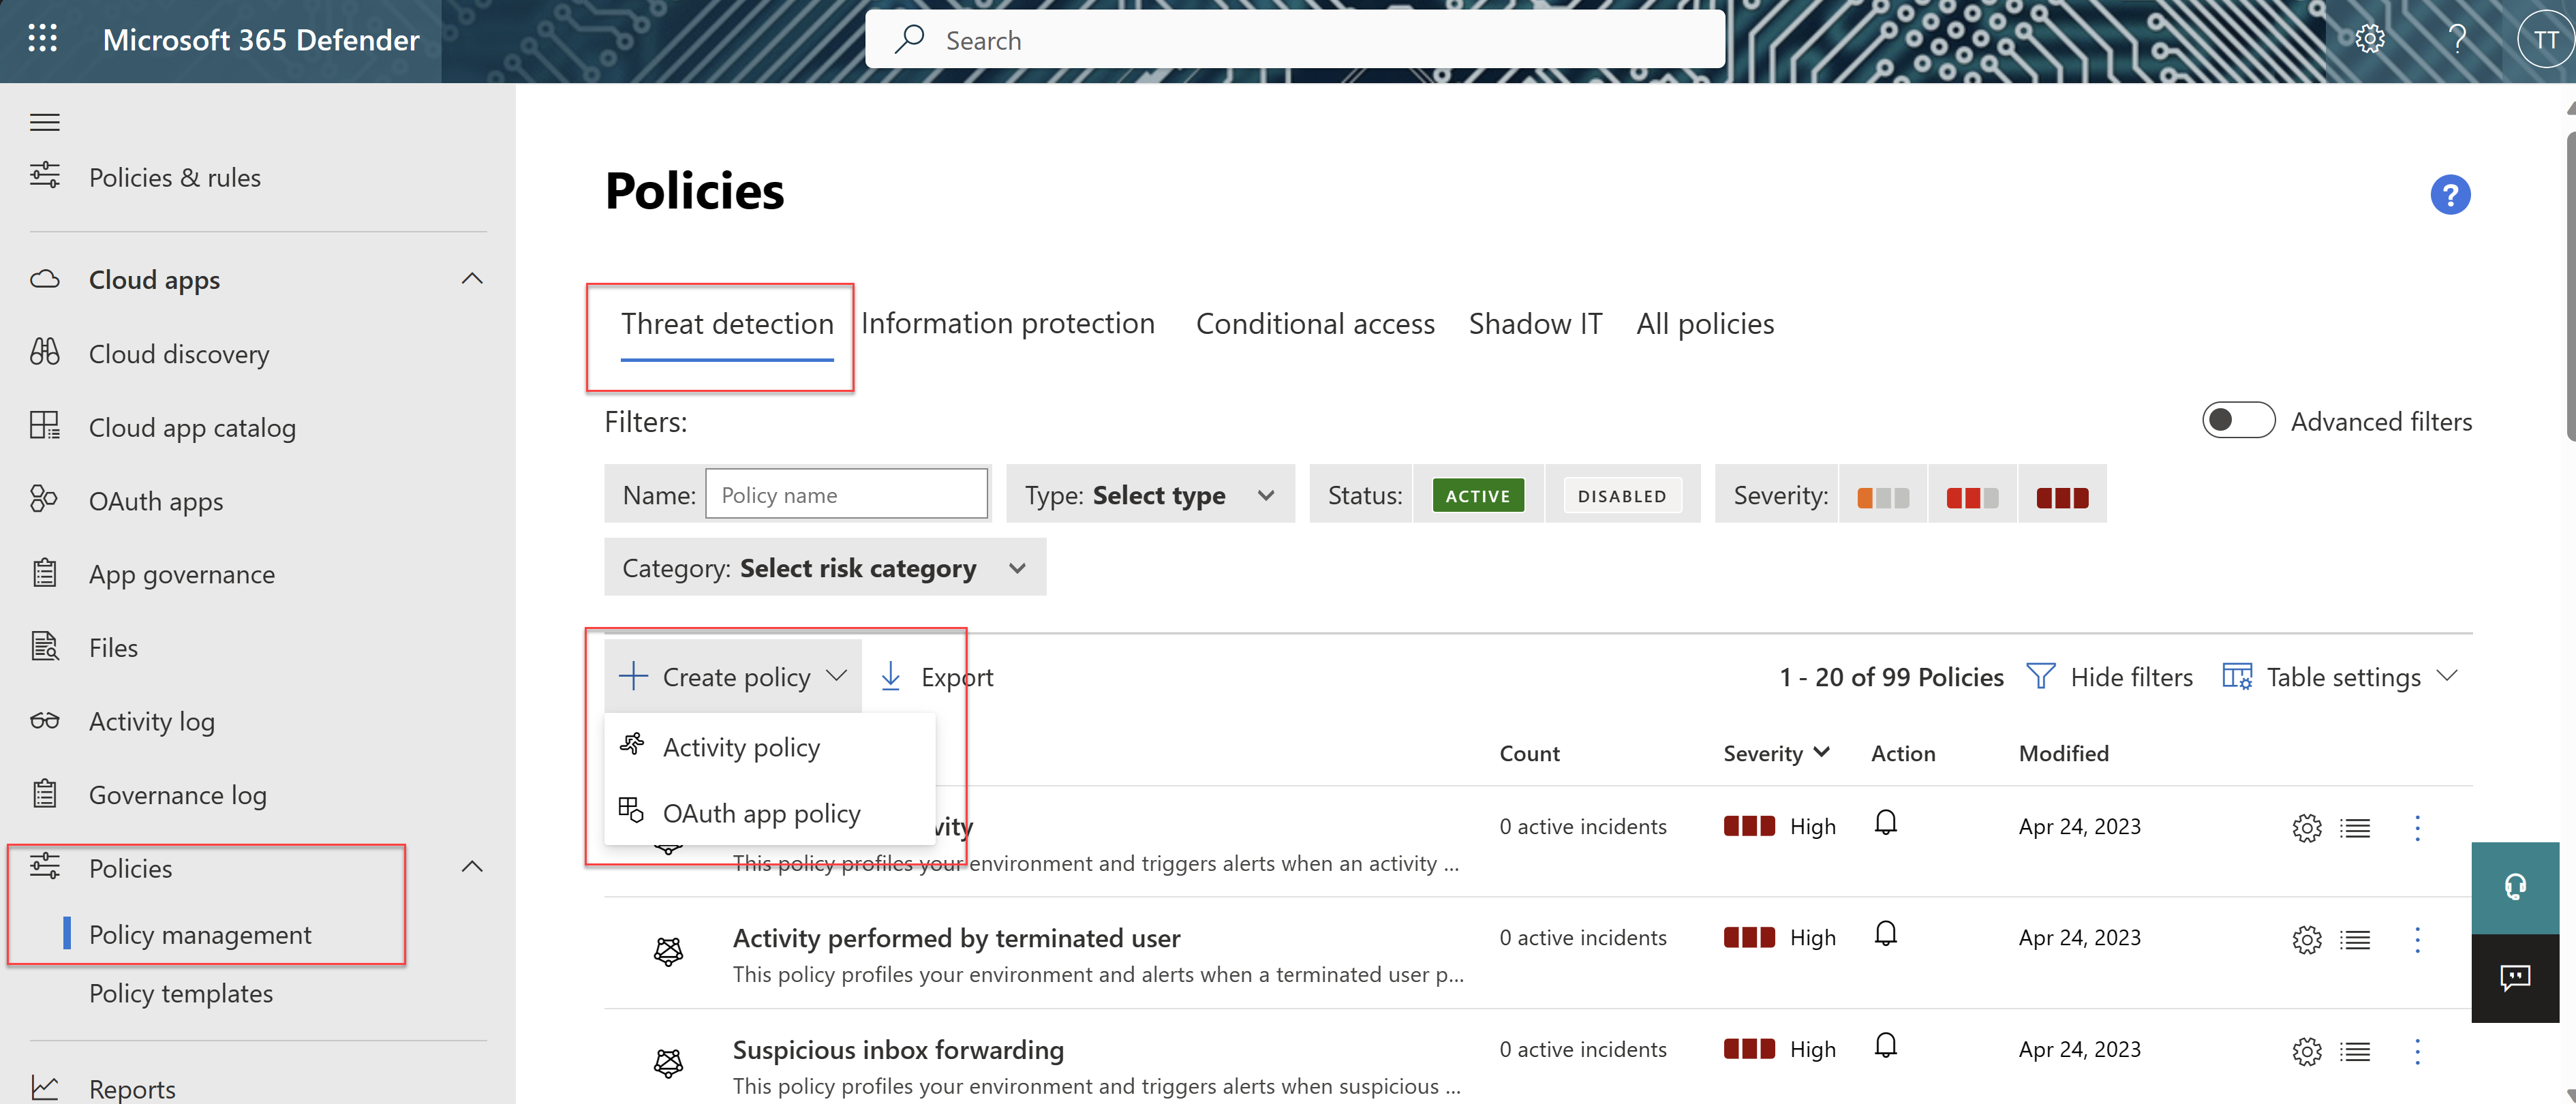Click the OAuth app policy icon

(632, 810)
